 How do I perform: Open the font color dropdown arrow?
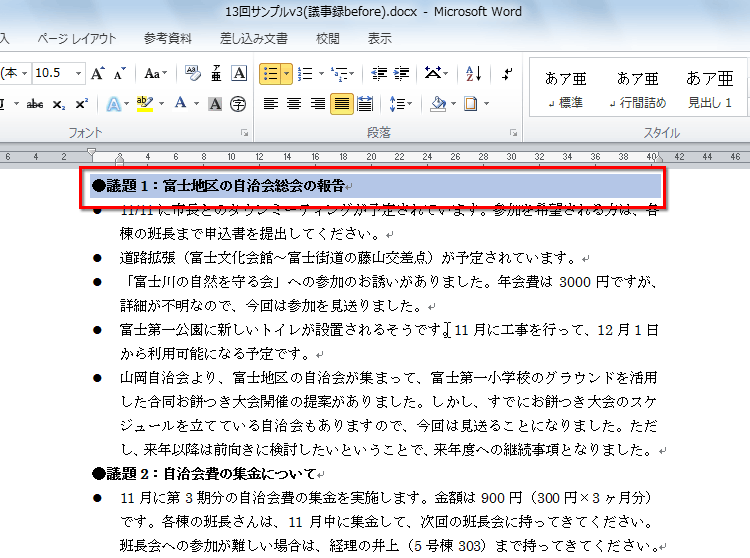(x=196, y=104)
